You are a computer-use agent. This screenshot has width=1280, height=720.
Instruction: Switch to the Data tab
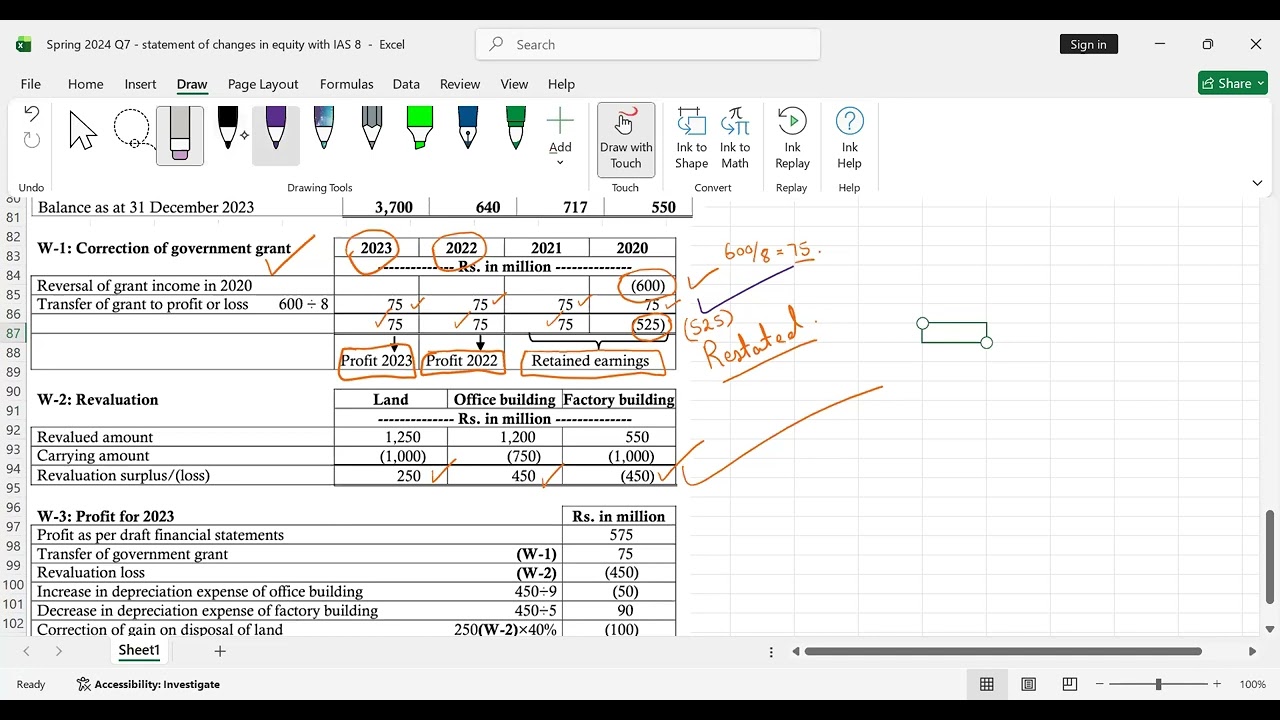click(x=406, y=84)
